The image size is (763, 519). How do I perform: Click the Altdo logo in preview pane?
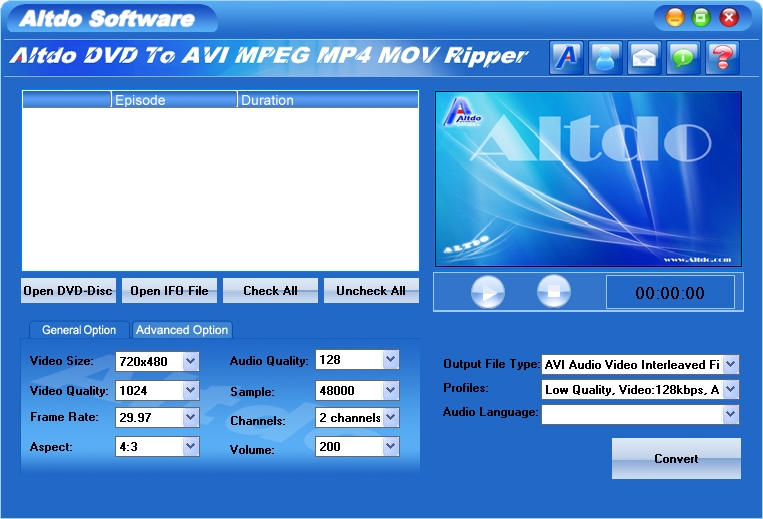tap(462, 113)
